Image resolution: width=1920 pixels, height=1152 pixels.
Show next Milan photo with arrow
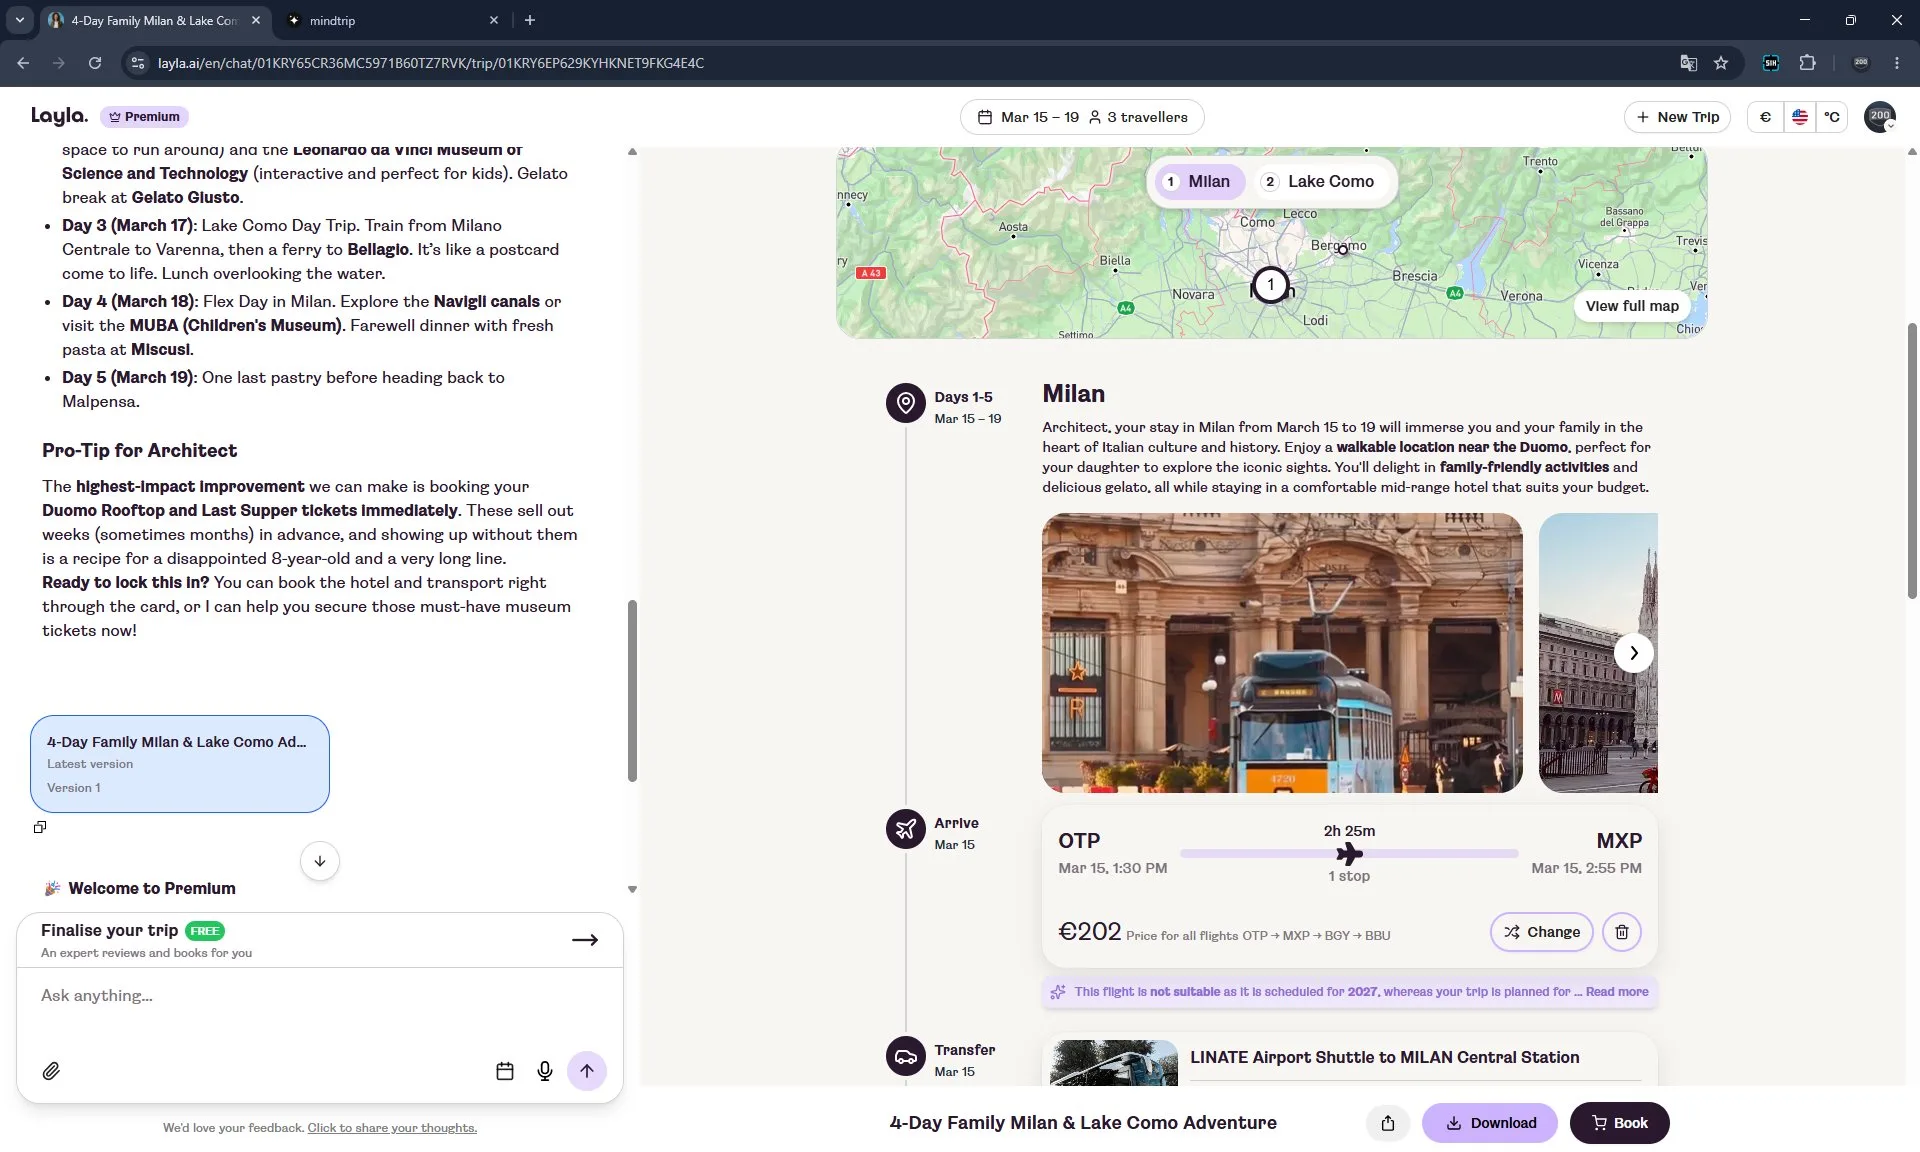click(1633, 653)
